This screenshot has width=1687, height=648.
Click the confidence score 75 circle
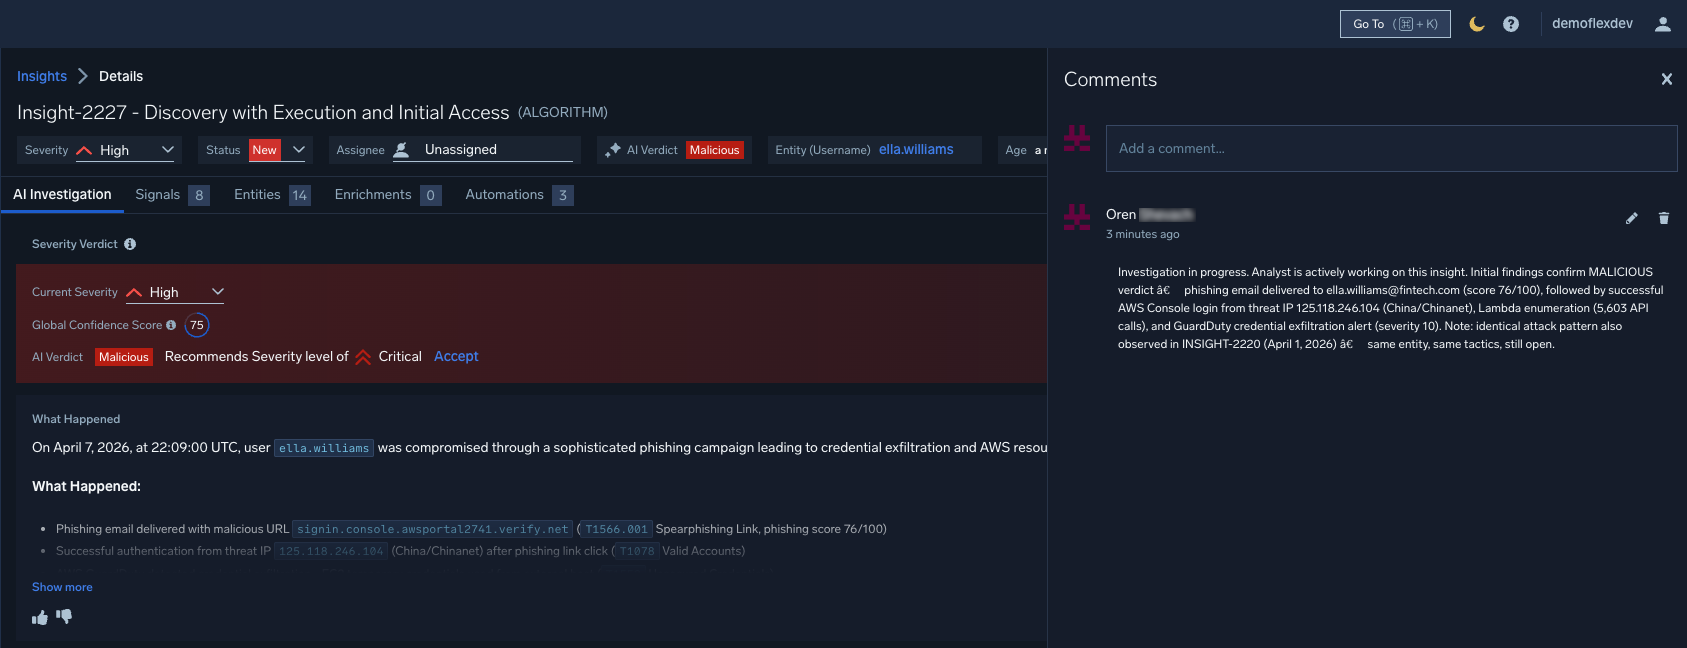tap(197, 325)
